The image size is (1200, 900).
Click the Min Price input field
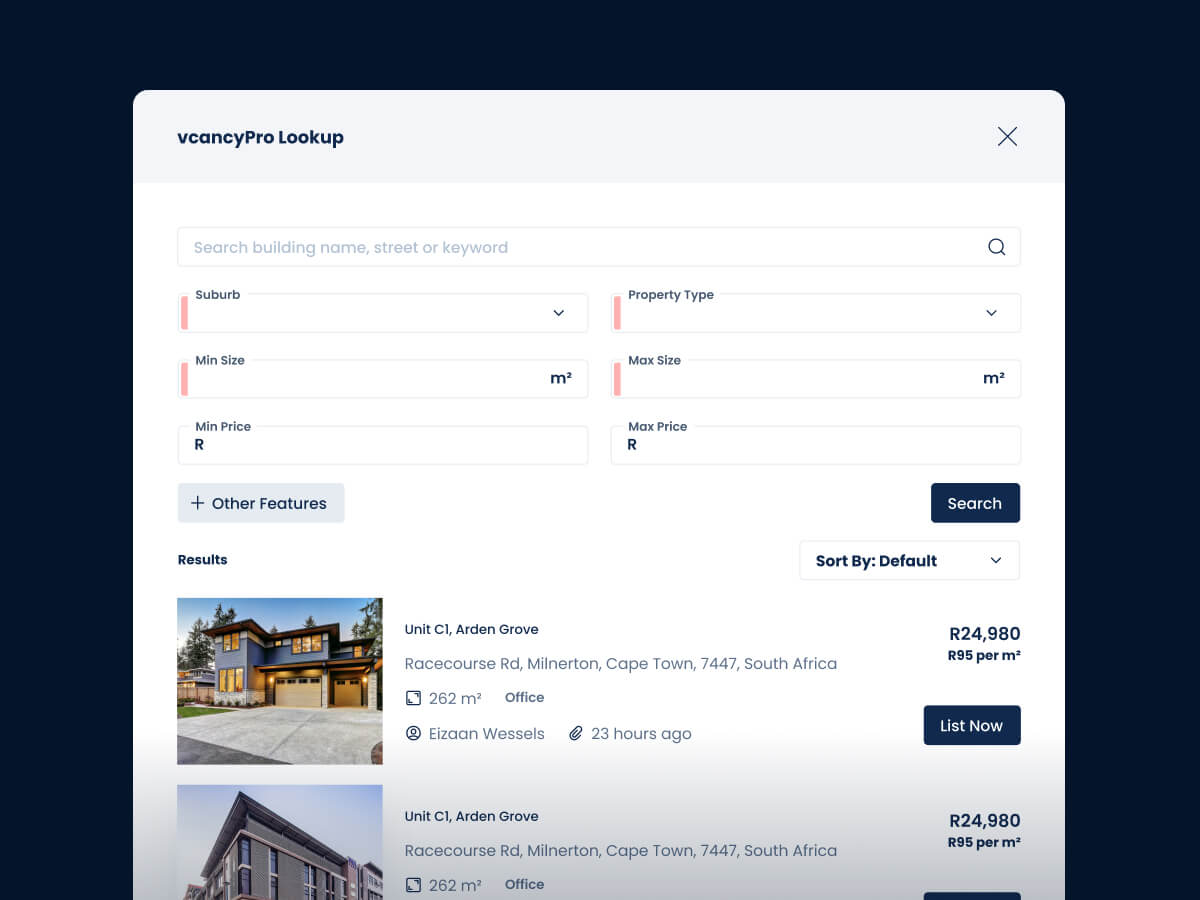(x=383, y=445)
